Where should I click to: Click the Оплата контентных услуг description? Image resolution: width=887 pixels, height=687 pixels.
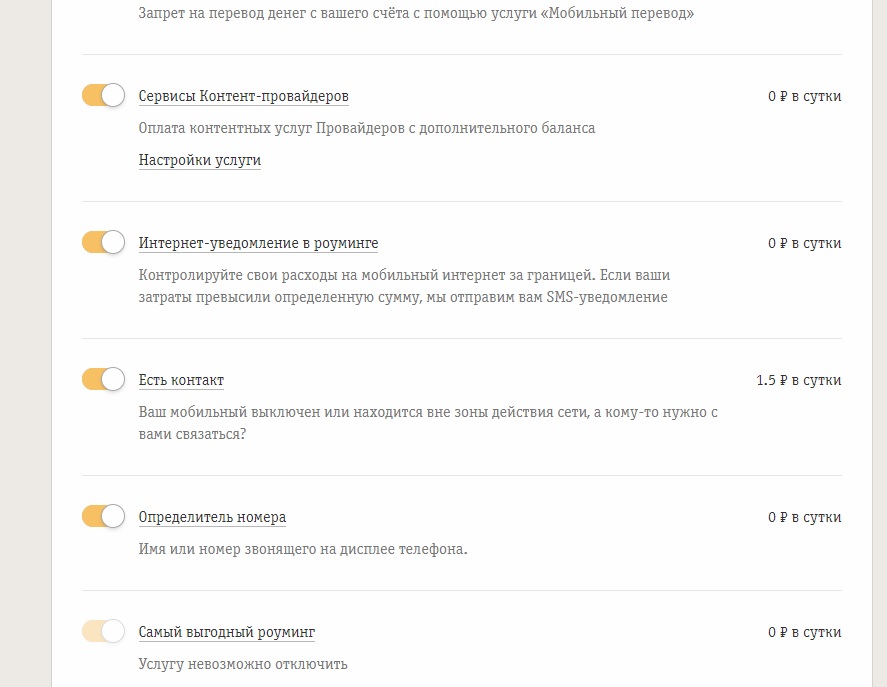coord(367,128)
